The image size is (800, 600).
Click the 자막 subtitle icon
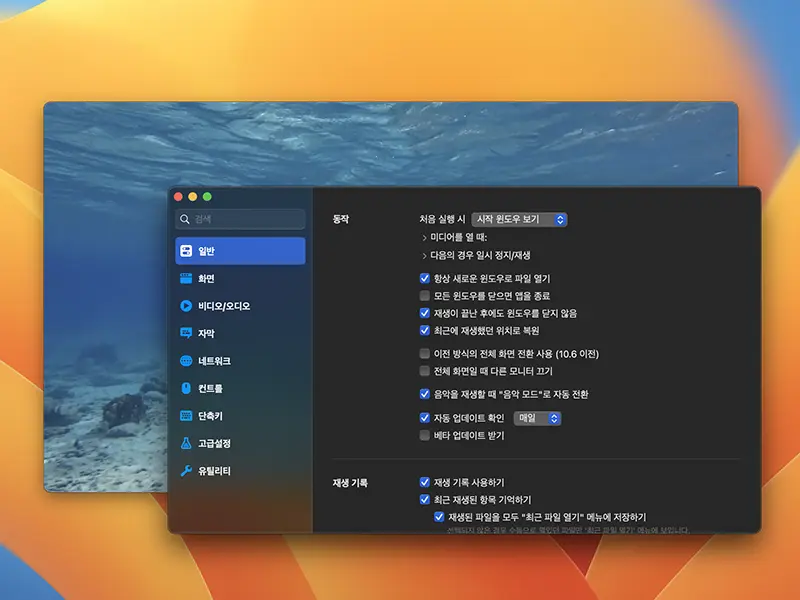click(x=186, y=333)
